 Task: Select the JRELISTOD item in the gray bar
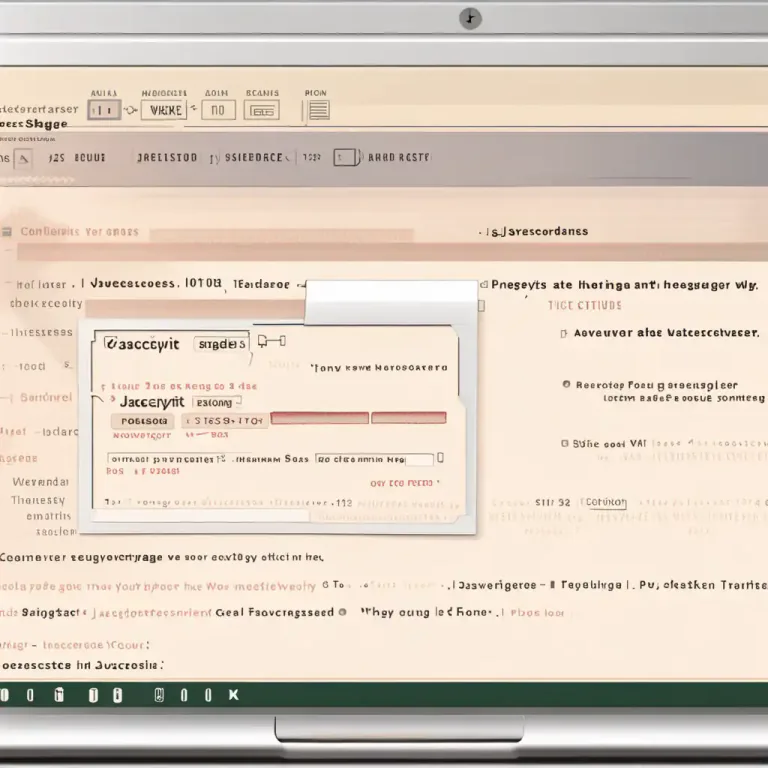tap(167, 158)
